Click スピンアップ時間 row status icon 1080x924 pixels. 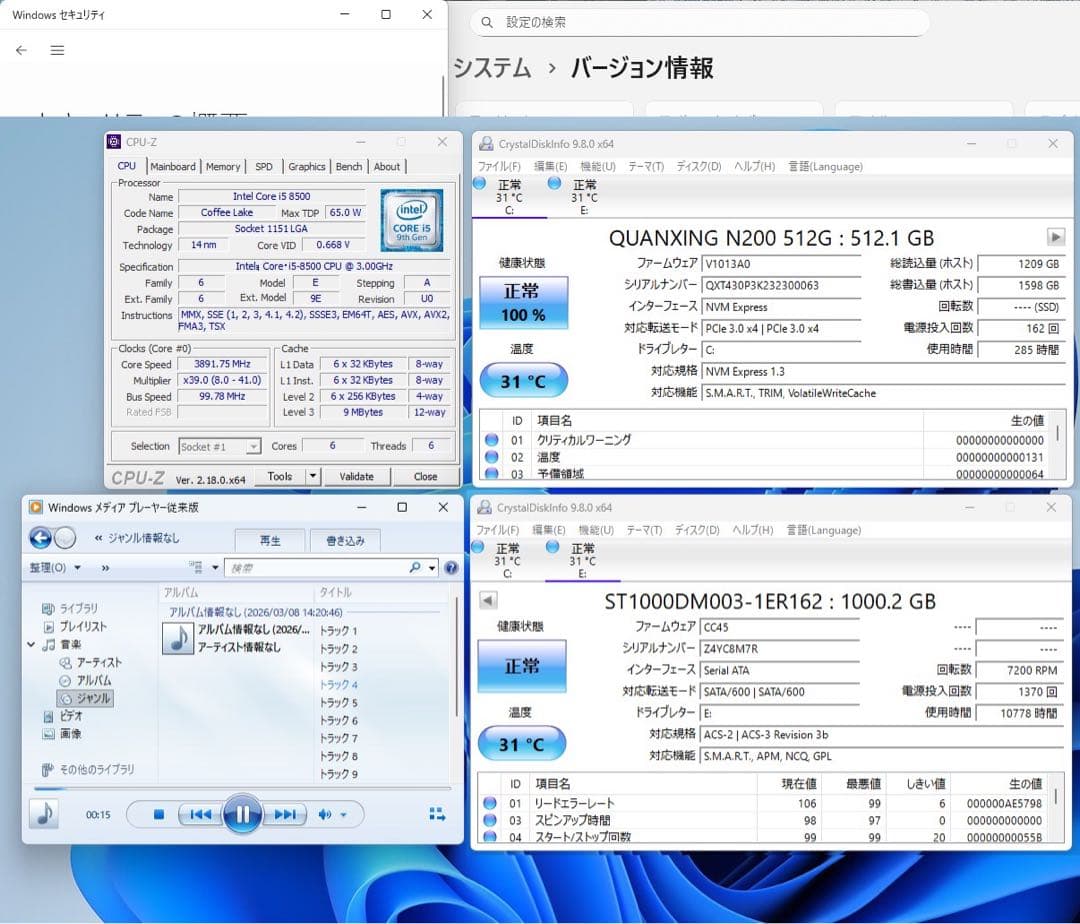[x=490, y=820]
